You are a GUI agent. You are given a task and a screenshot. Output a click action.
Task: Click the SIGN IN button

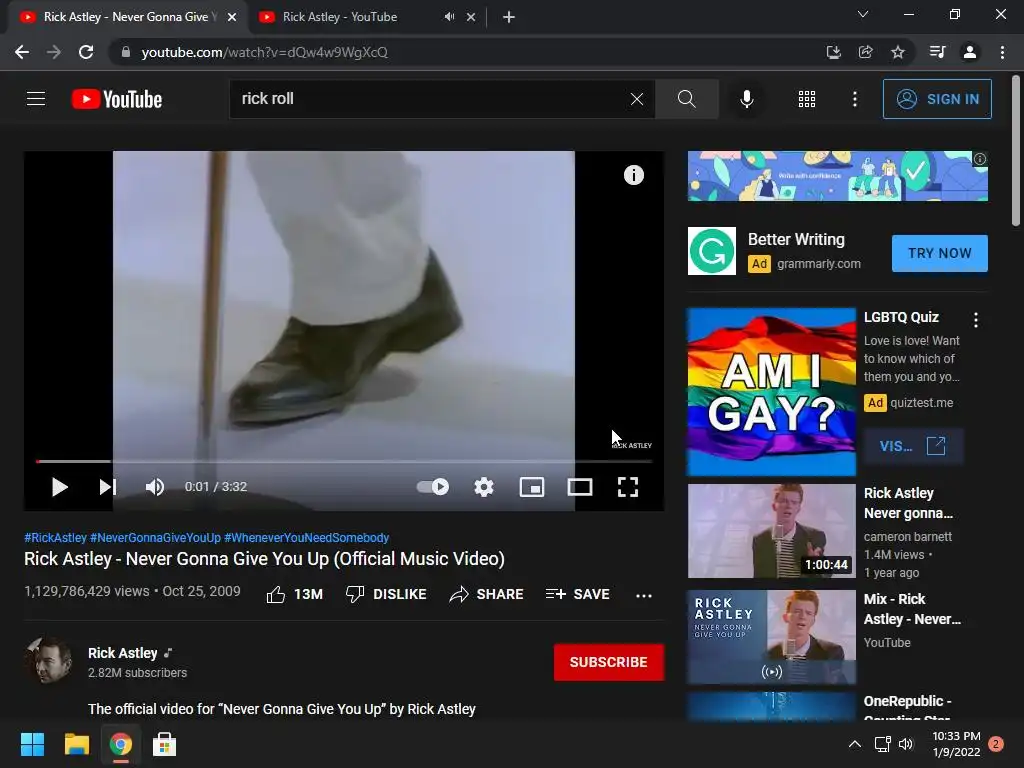coord(937,99)
